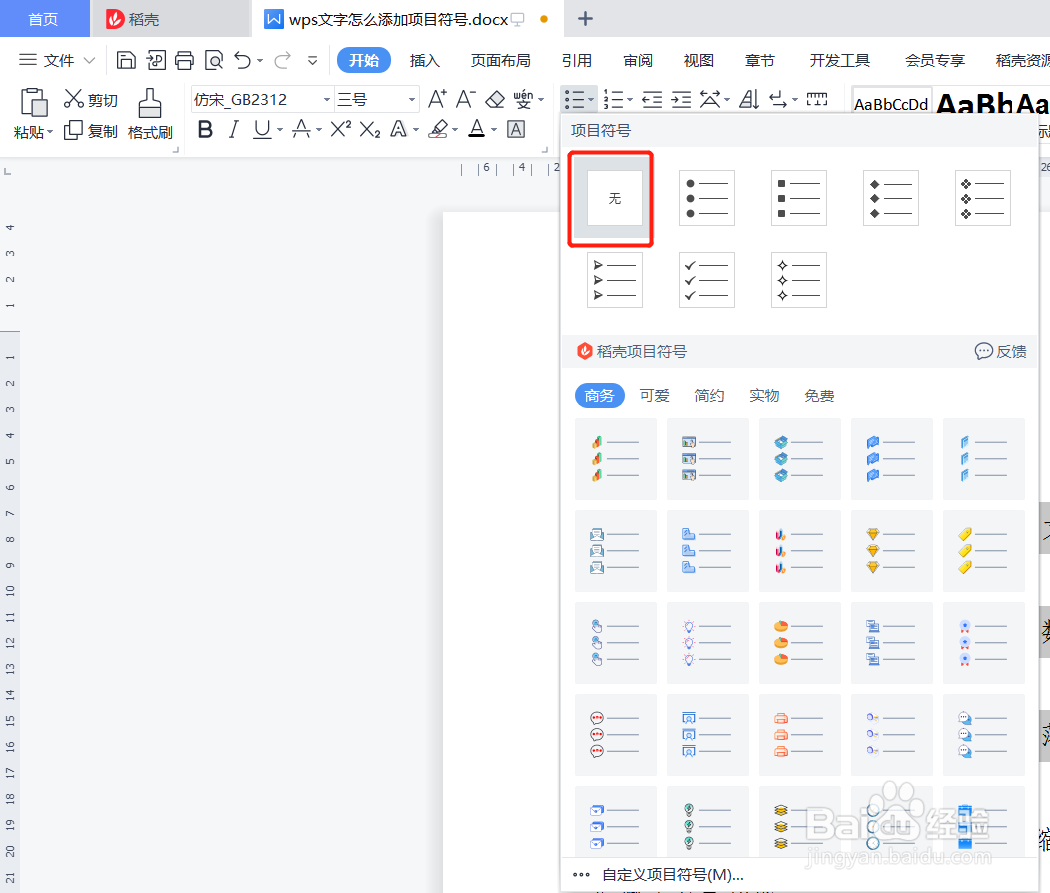Select the Format Painter tool

(150, 110)
